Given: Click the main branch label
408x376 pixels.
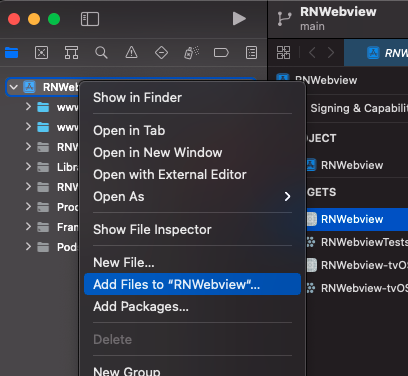Looking at the screenshot, I should [x=312, y=27].
